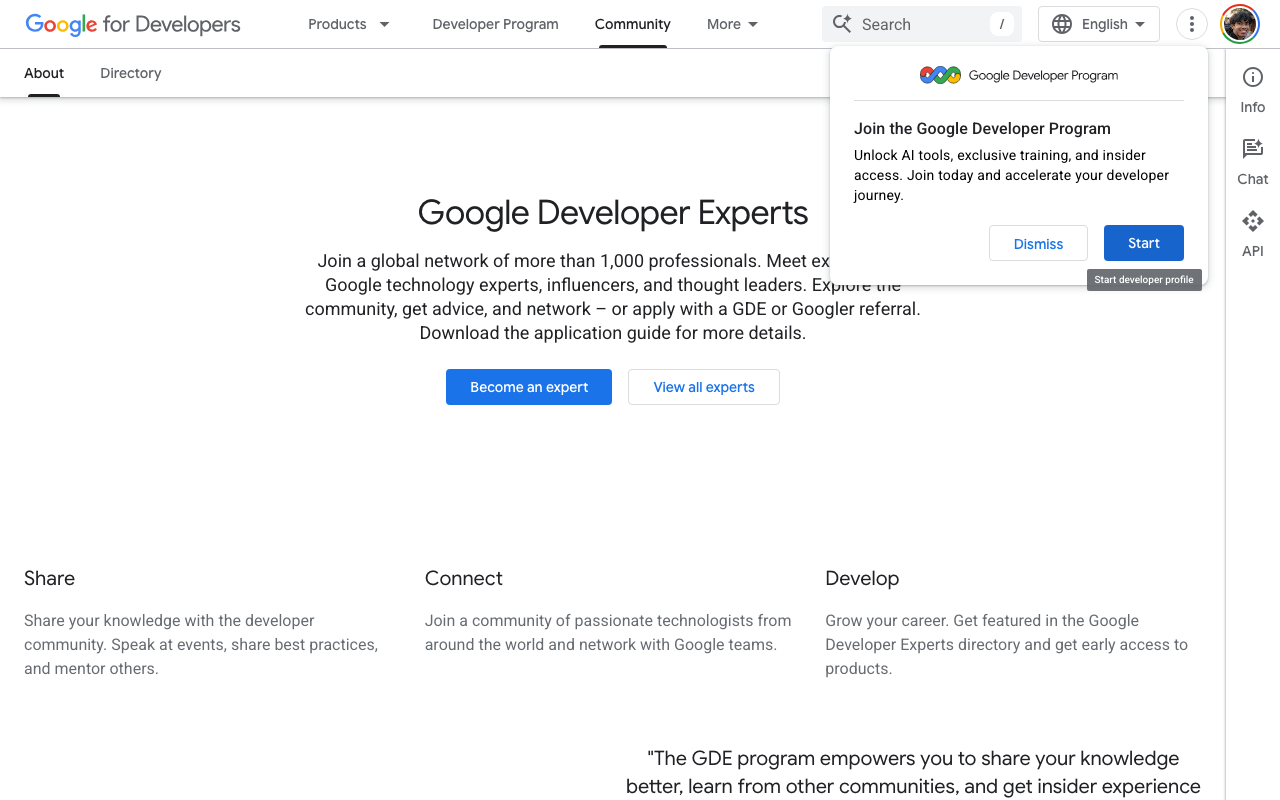Select the API icon in the sidebar
This screenshot has width=1280, height=800.
pos(1252,232)
